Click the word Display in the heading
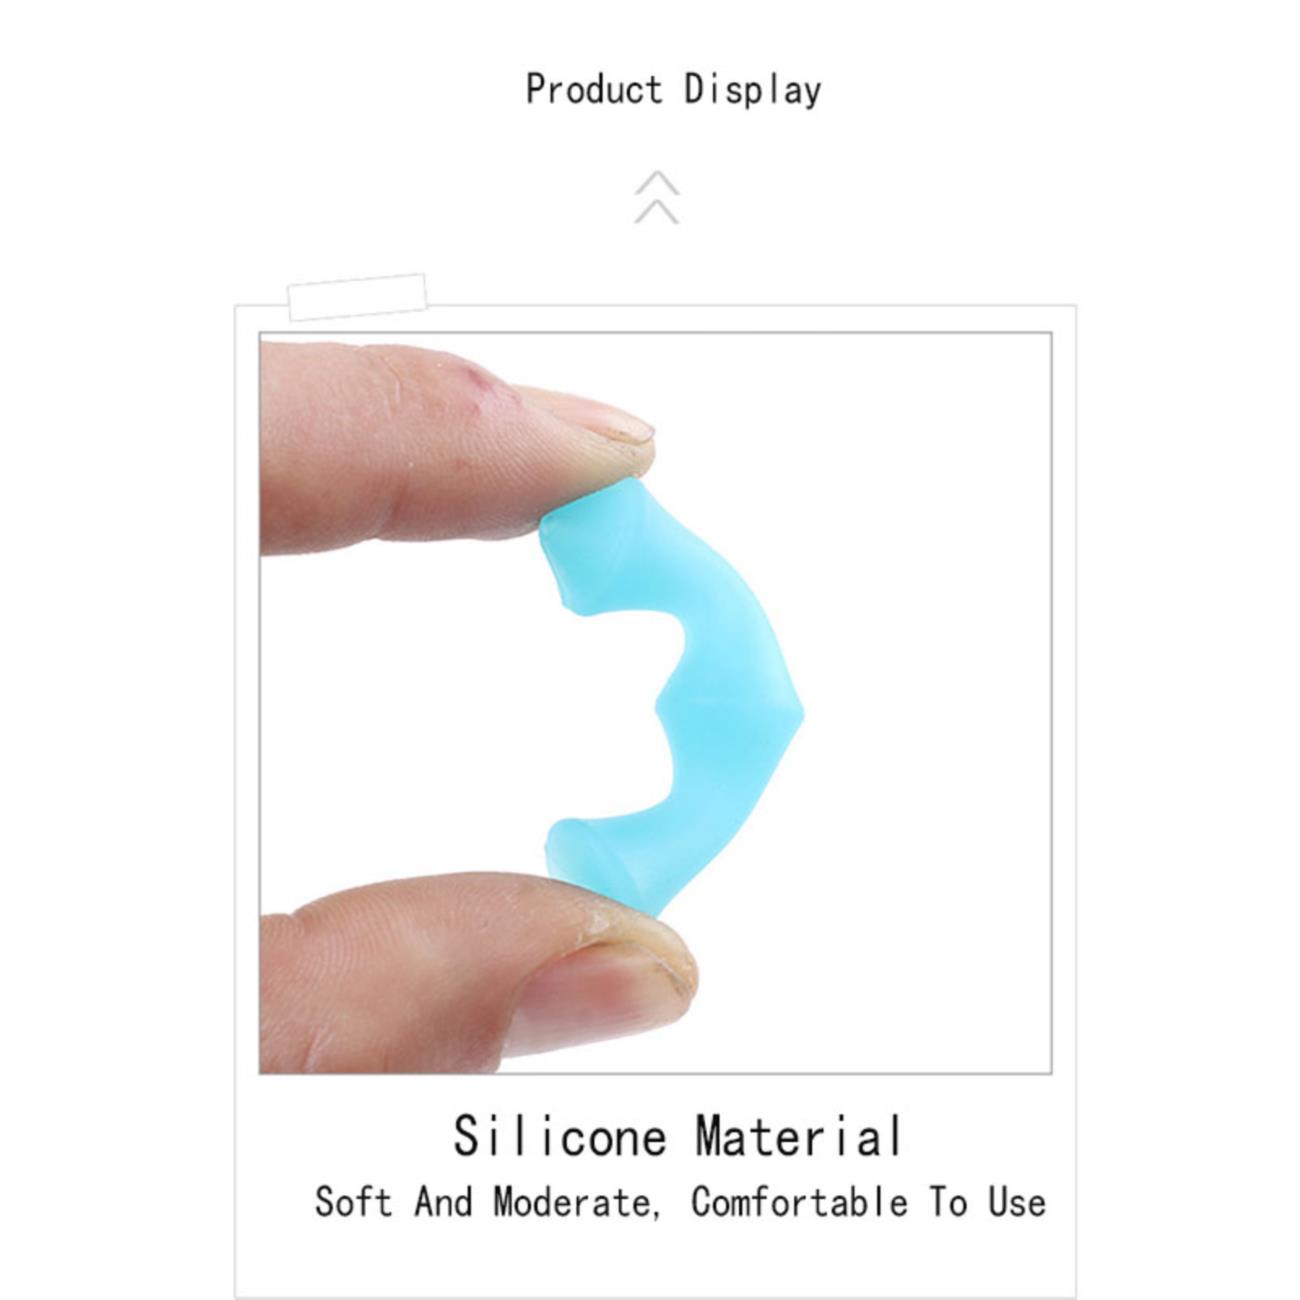Screen dimensions: 1300x1300 [752, 91]
